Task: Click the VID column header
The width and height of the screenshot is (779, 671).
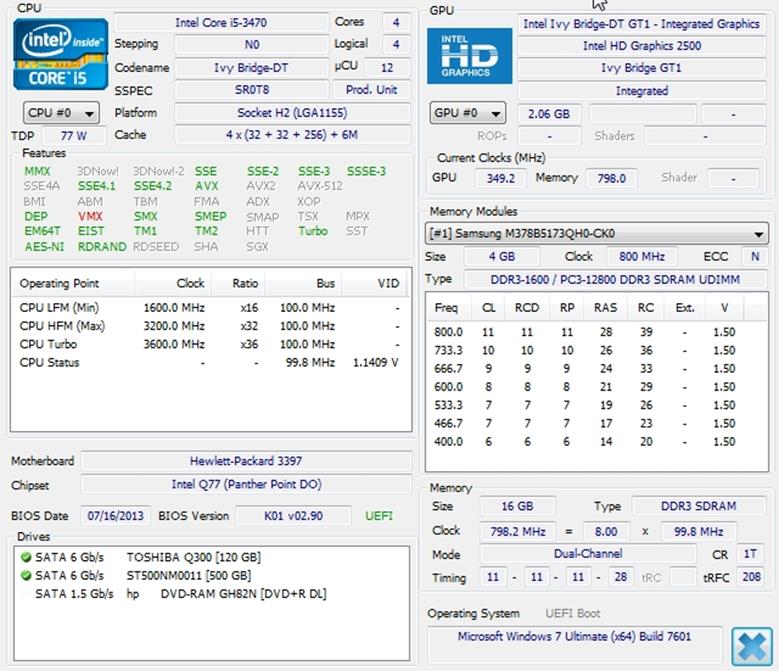Action: pos(375,283)
